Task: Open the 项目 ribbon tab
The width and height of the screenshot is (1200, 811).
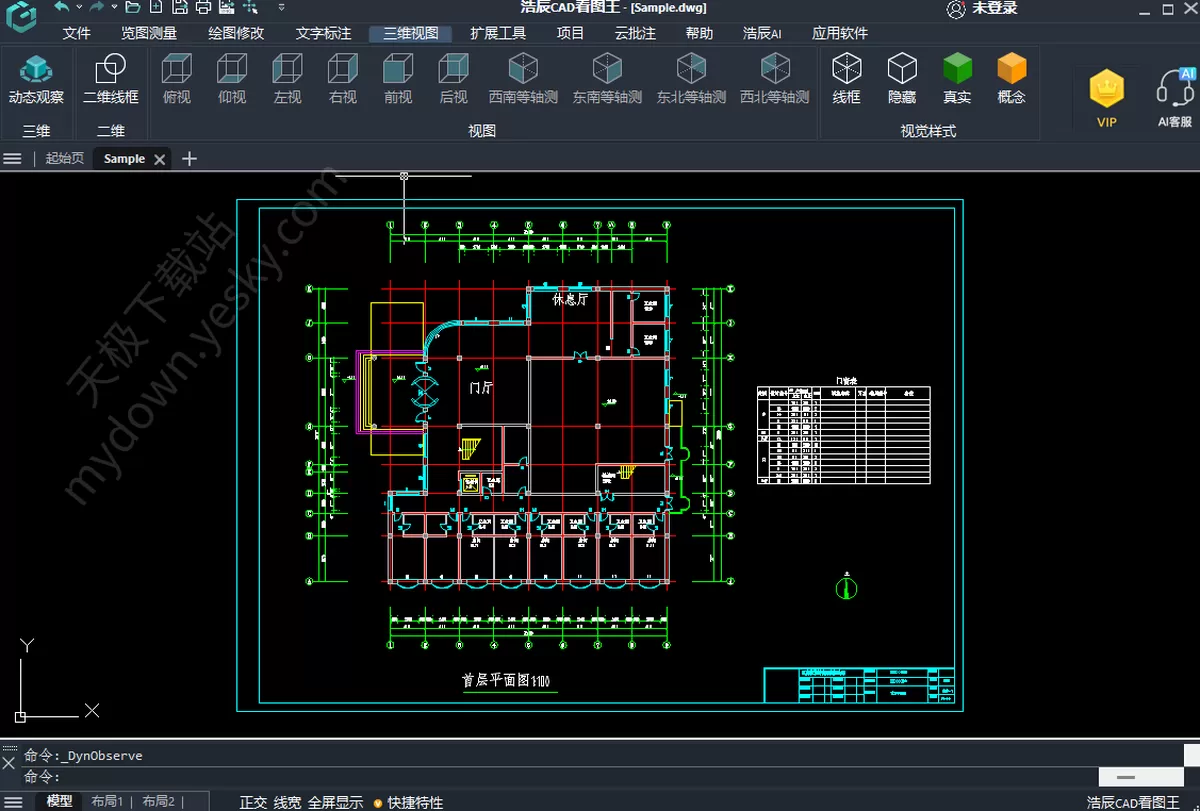Action: [570, 33]
